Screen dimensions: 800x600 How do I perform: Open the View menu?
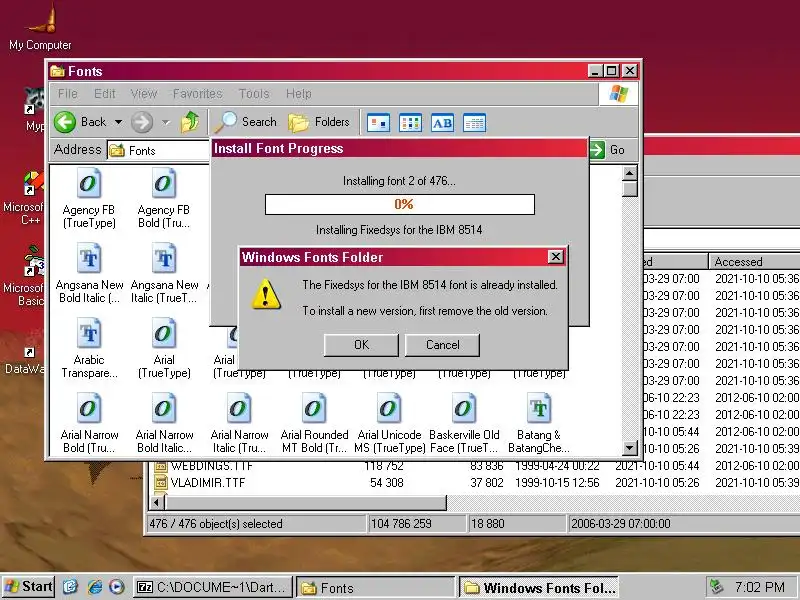pyautogui.click(x=143, y=94)
